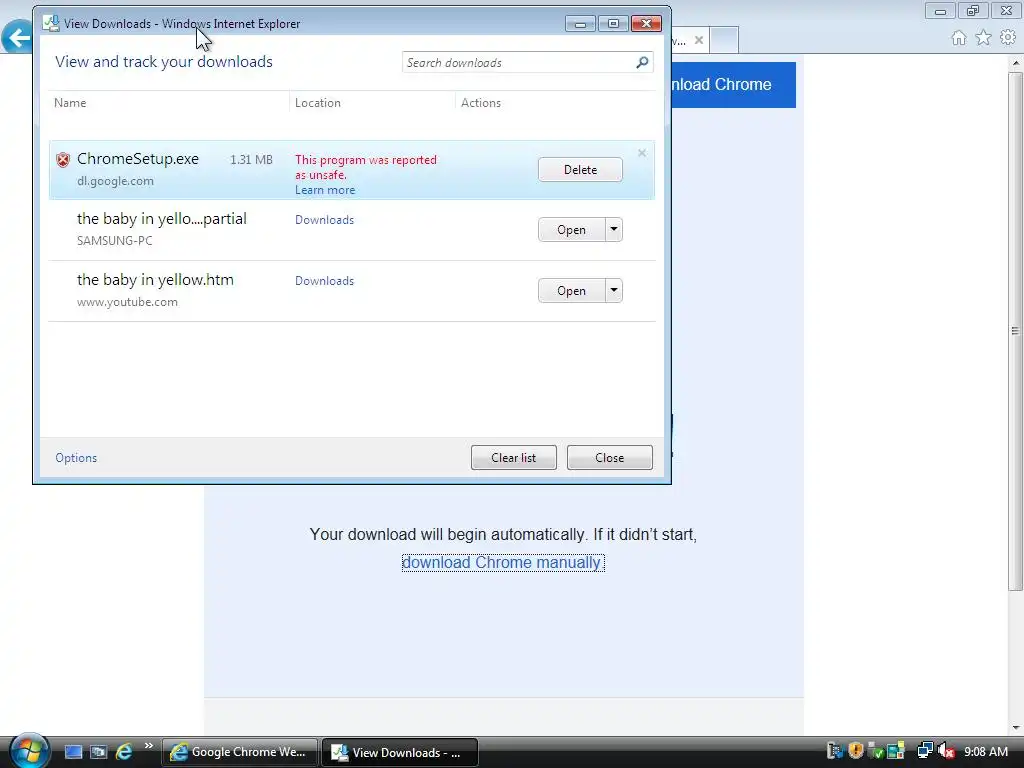Screen dimensions: 1024x768
Task: Open download Options link
Action: pyautogui.click(x=76, y=458)
